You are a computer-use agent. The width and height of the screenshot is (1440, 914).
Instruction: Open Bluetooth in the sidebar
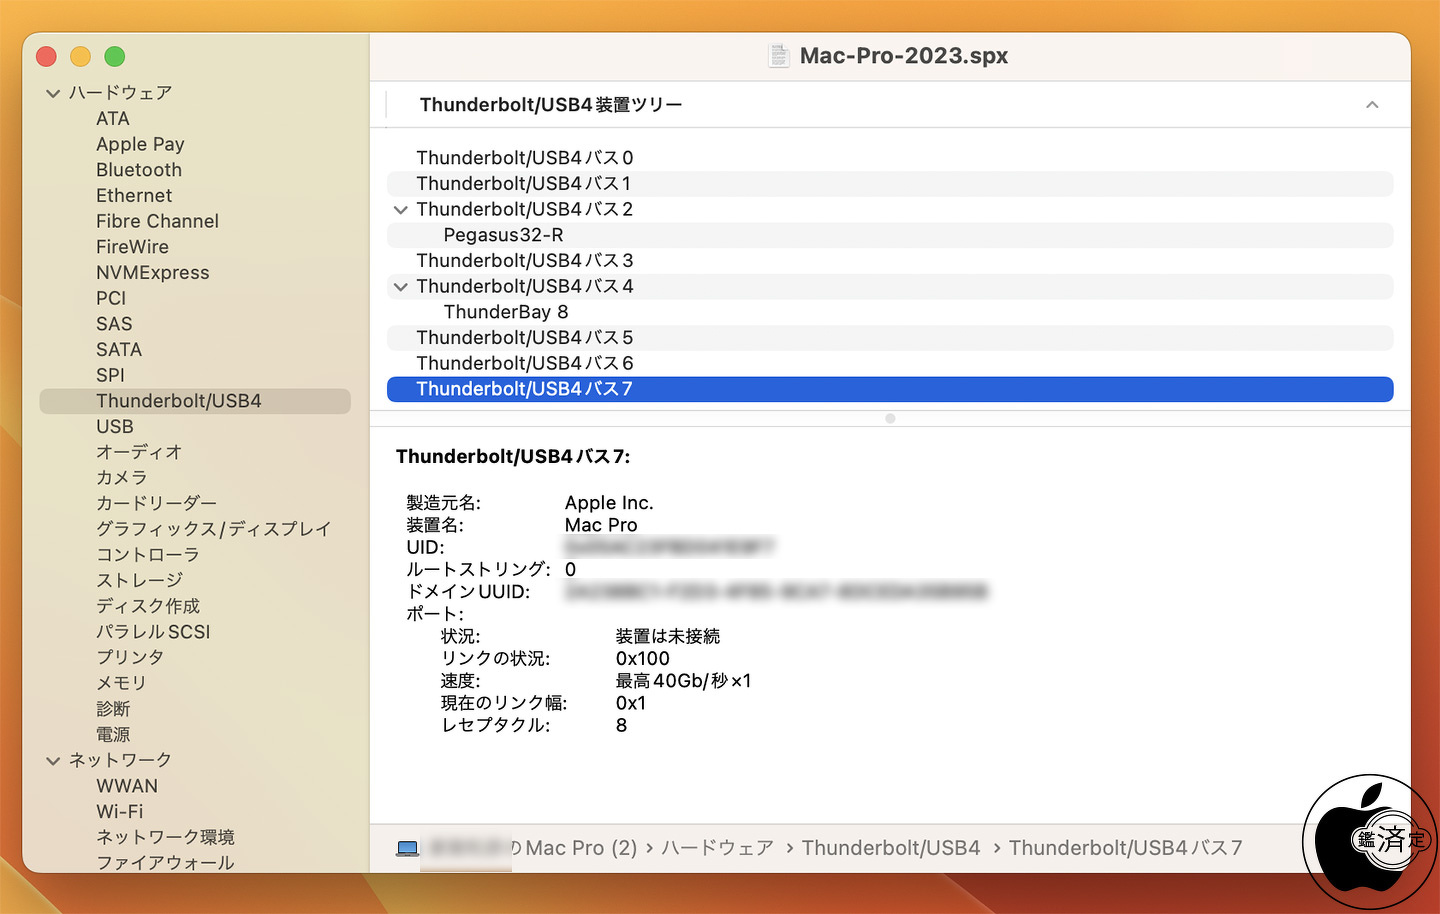[x=139, y=170]
